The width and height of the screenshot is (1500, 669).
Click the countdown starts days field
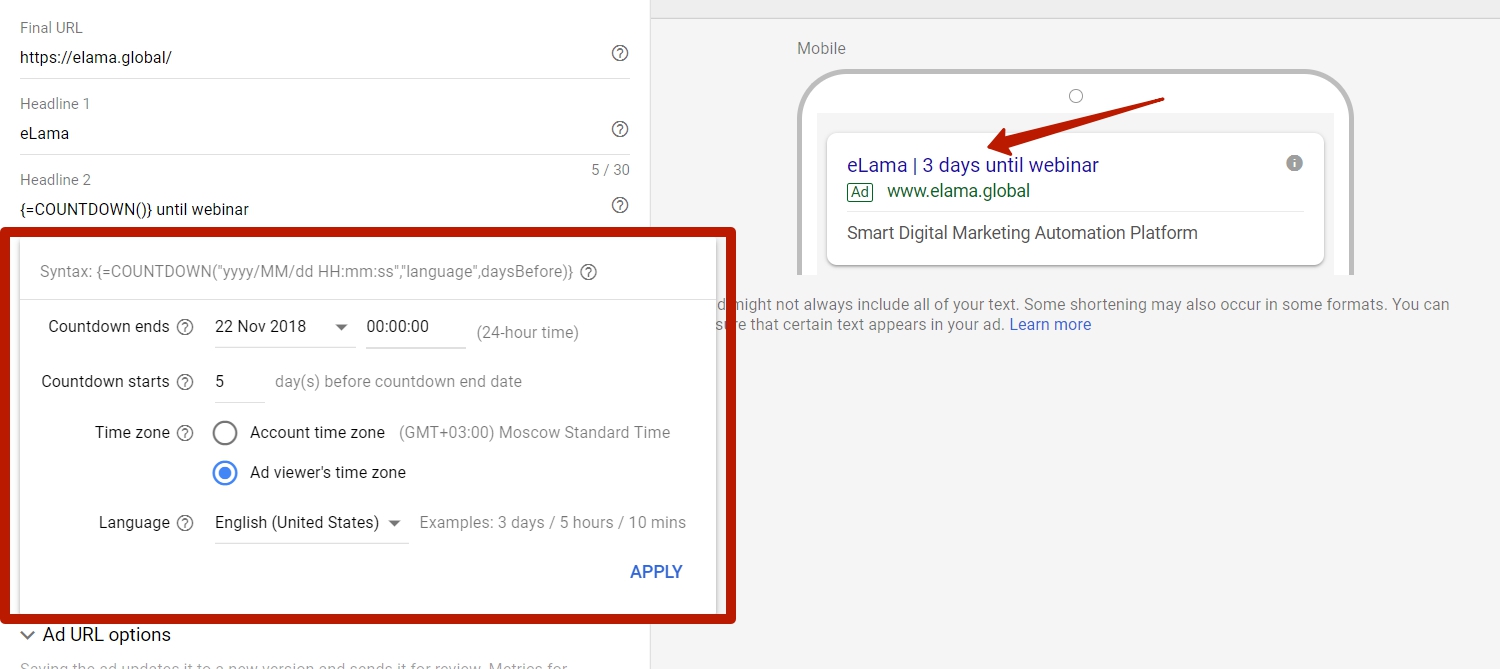(x=238, y=382)
